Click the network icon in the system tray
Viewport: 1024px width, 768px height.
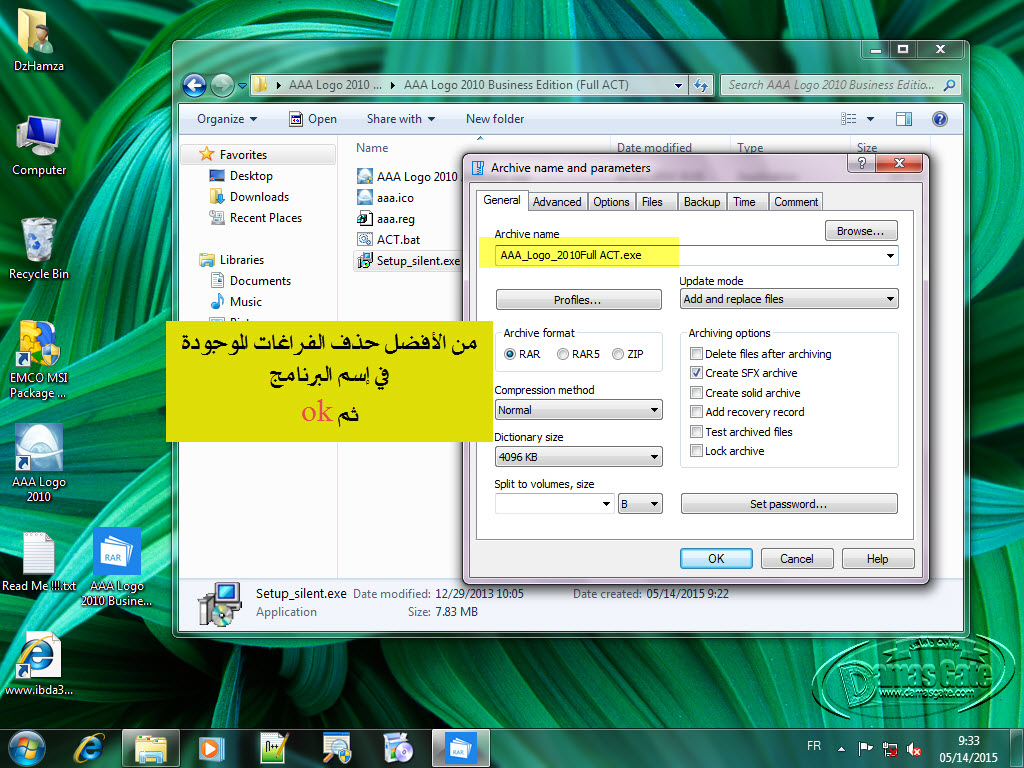889,748
